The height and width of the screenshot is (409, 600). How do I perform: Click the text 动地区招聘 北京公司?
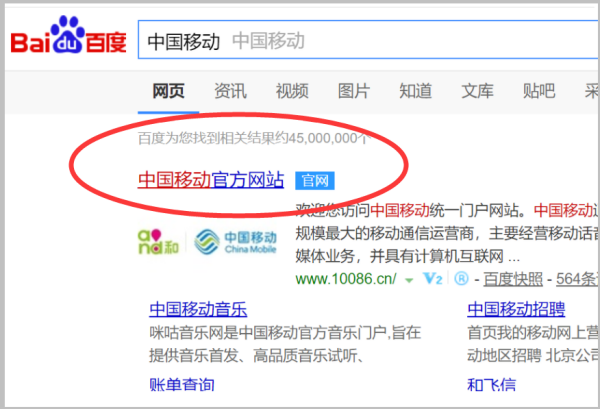coord(532,355)
